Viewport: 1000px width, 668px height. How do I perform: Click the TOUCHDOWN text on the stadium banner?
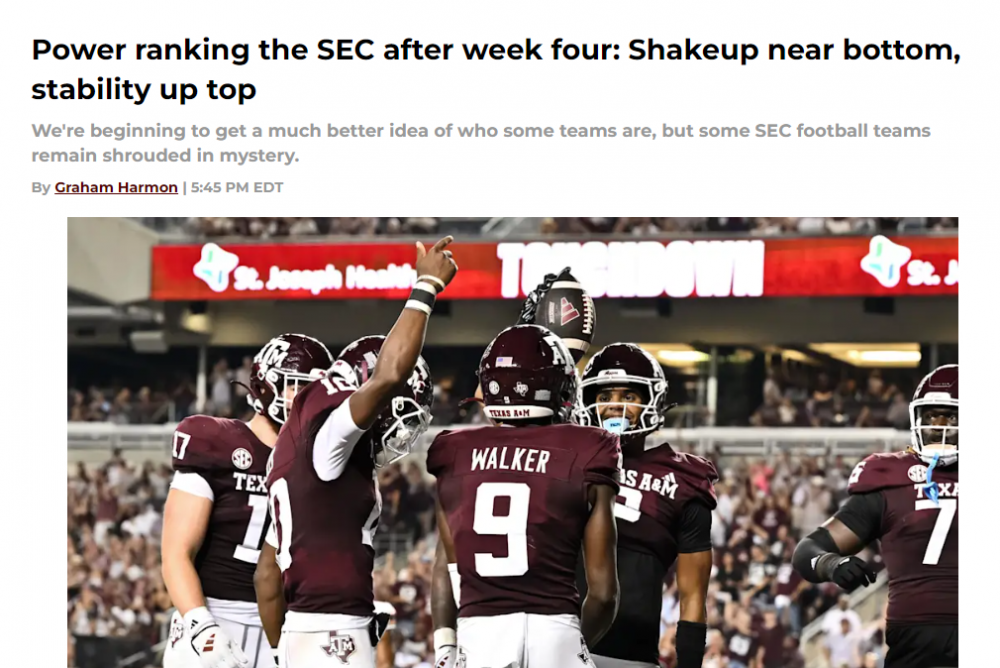coord(630,269)
